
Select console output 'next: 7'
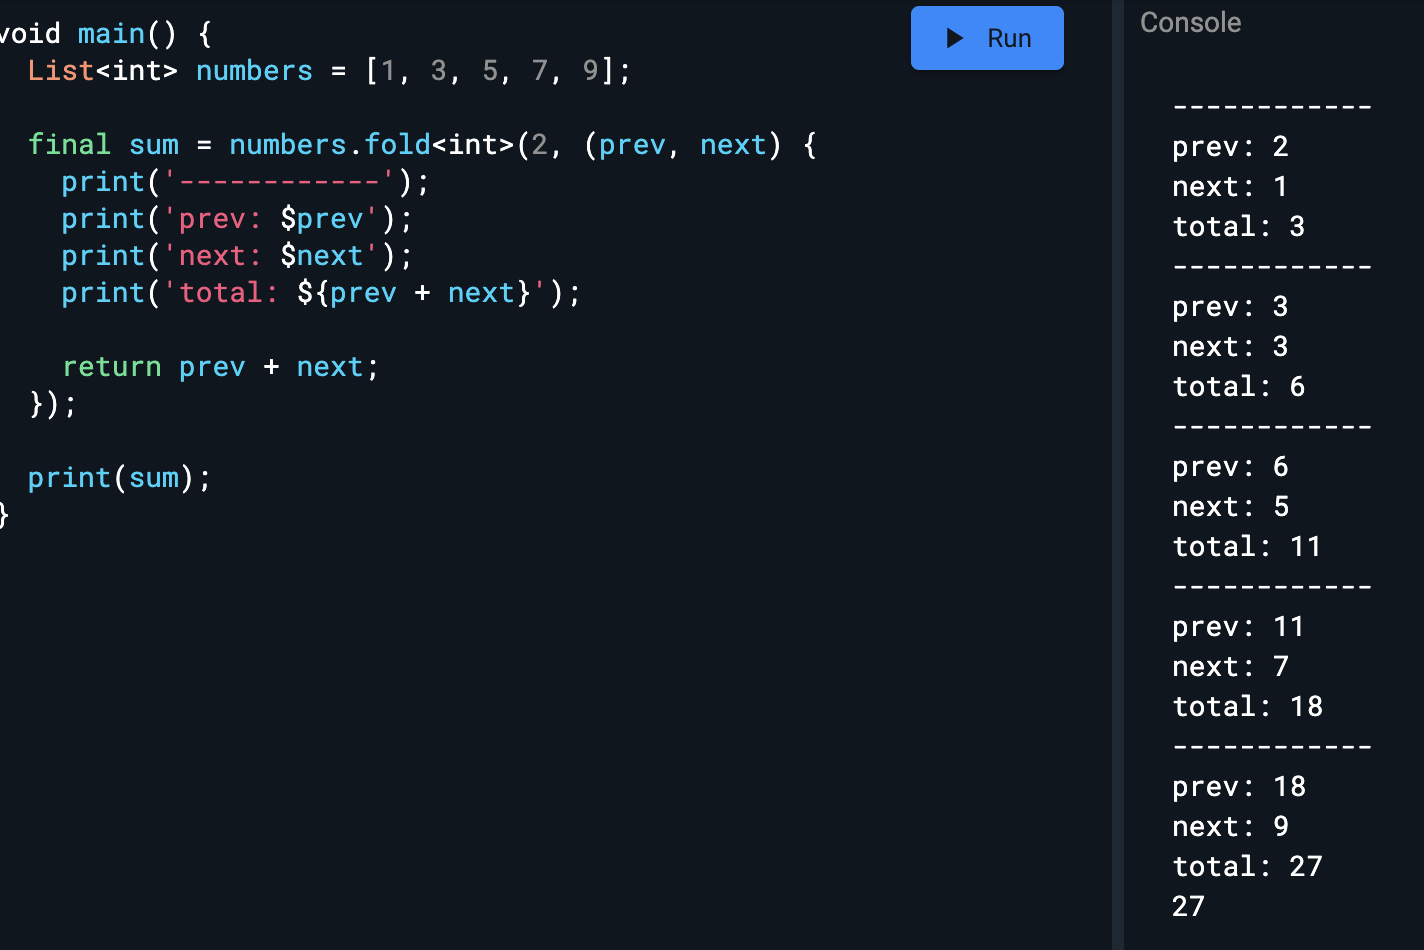point(1230,667)
